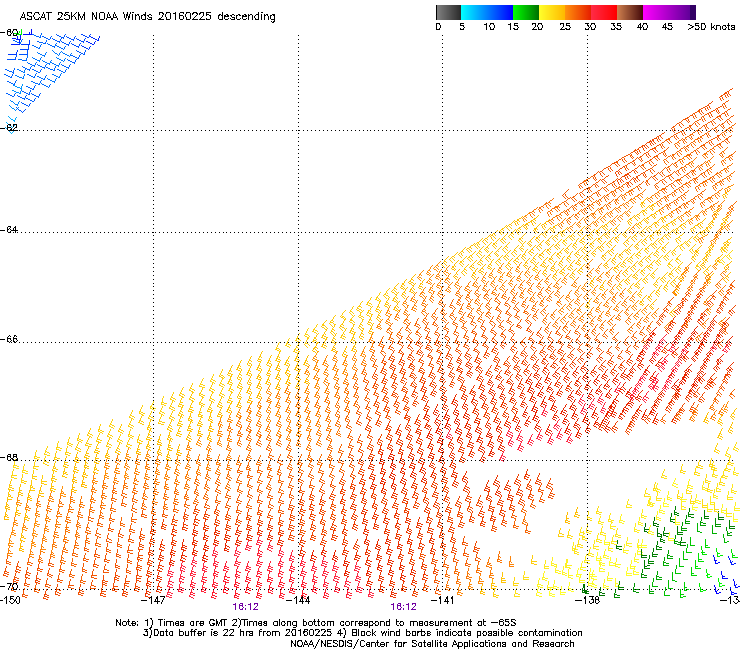Select the brown 35-40 knots color segment
Screen dimensions: 740x650
point(630,12)
